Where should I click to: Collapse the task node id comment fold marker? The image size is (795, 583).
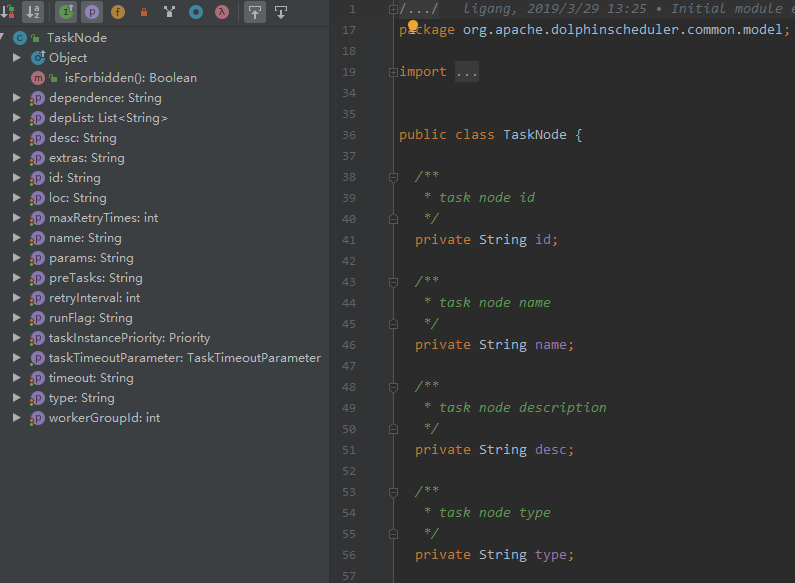tap(393, 177)
